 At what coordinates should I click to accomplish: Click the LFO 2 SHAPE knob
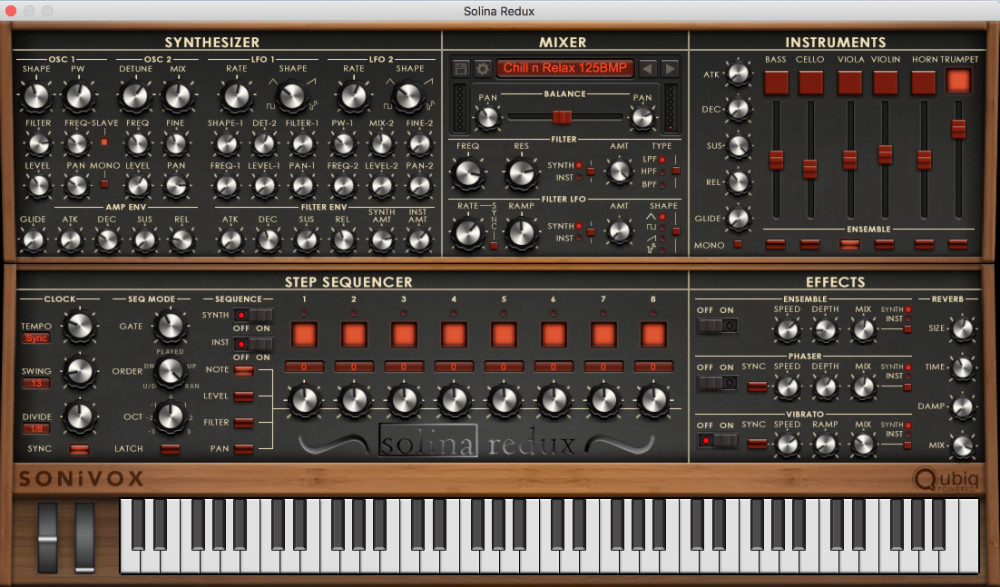[x=408, y=96]
